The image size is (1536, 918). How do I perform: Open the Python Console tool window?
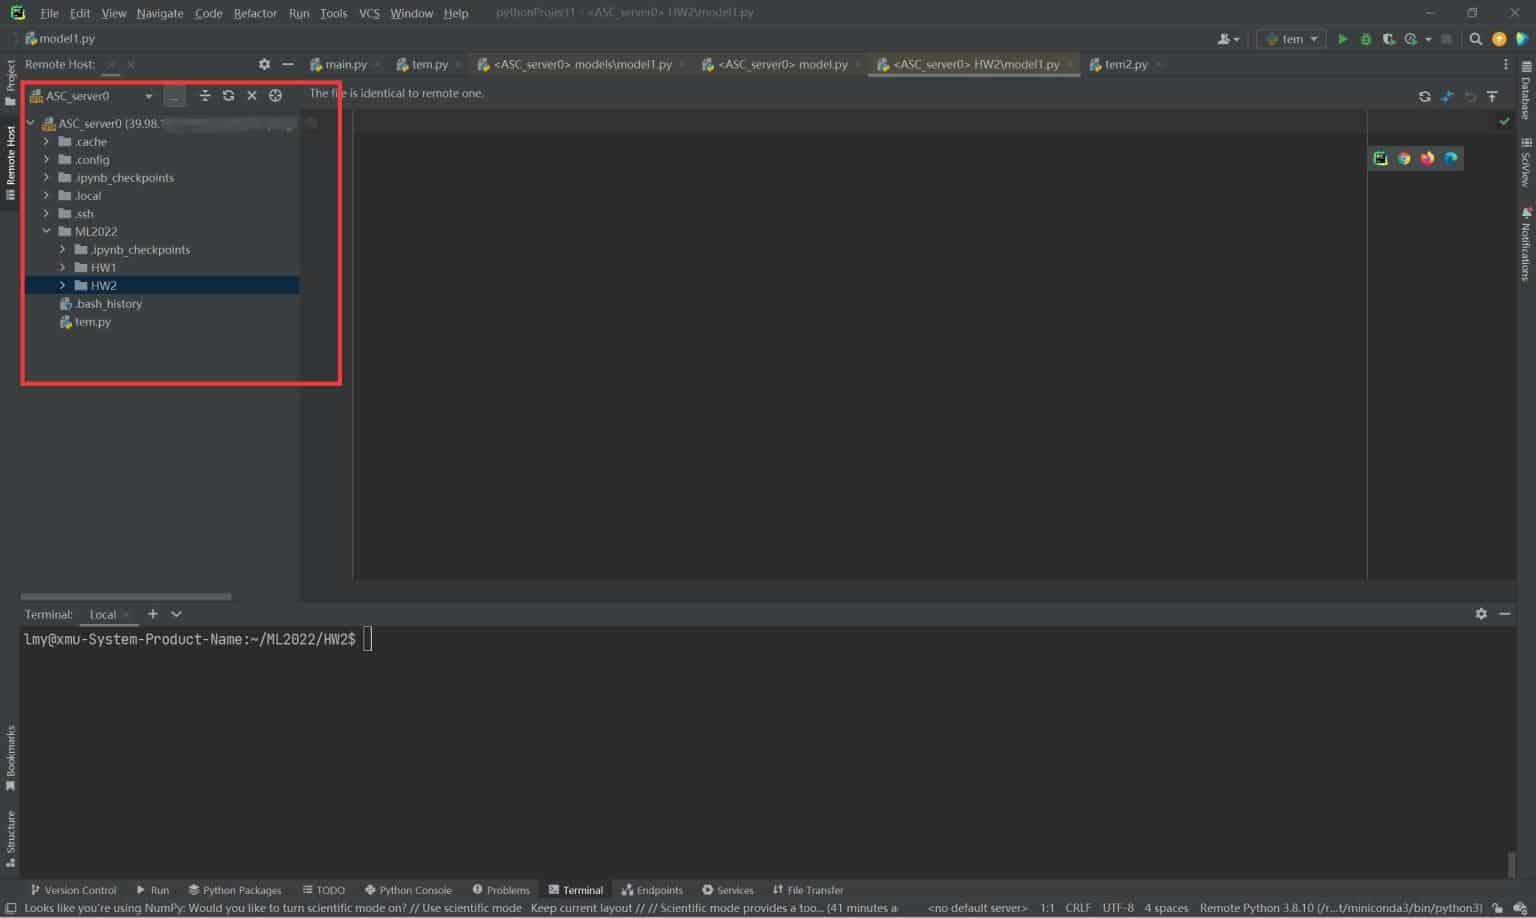point(408,890)
